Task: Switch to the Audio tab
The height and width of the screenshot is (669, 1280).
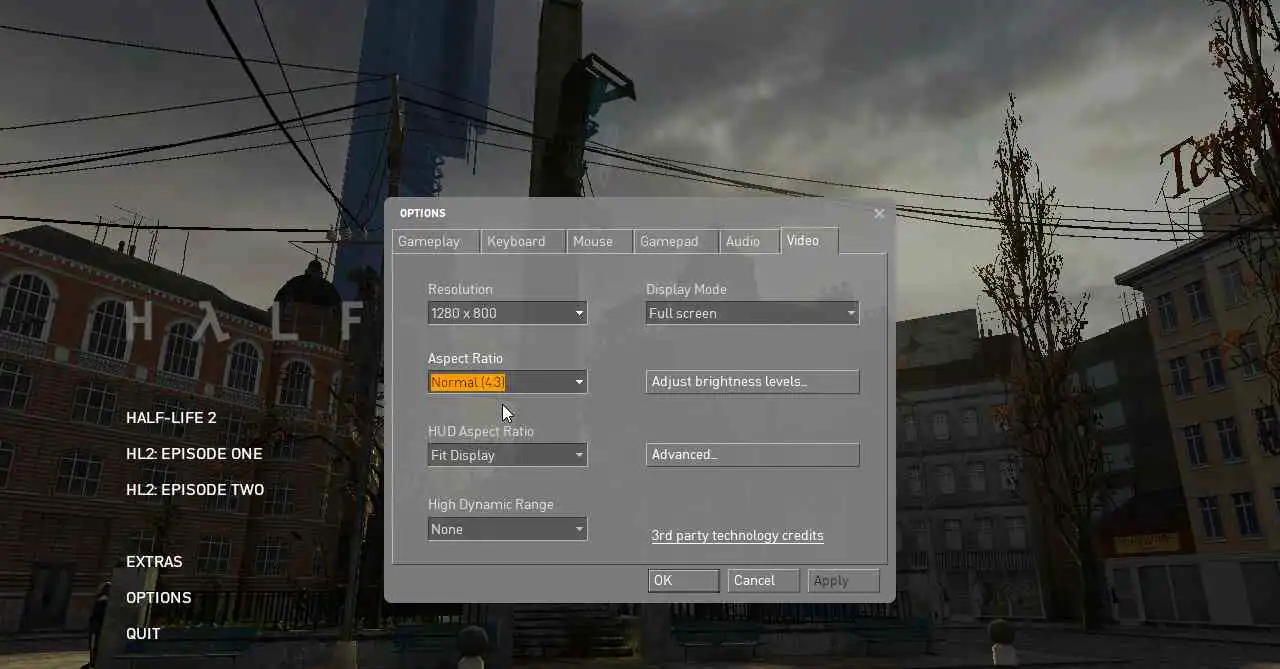Action: (x=749, y=241)
